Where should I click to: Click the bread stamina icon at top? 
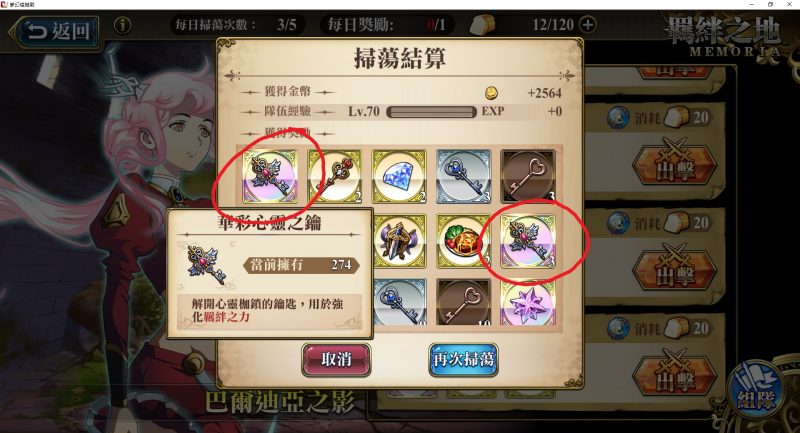(482, 24)
